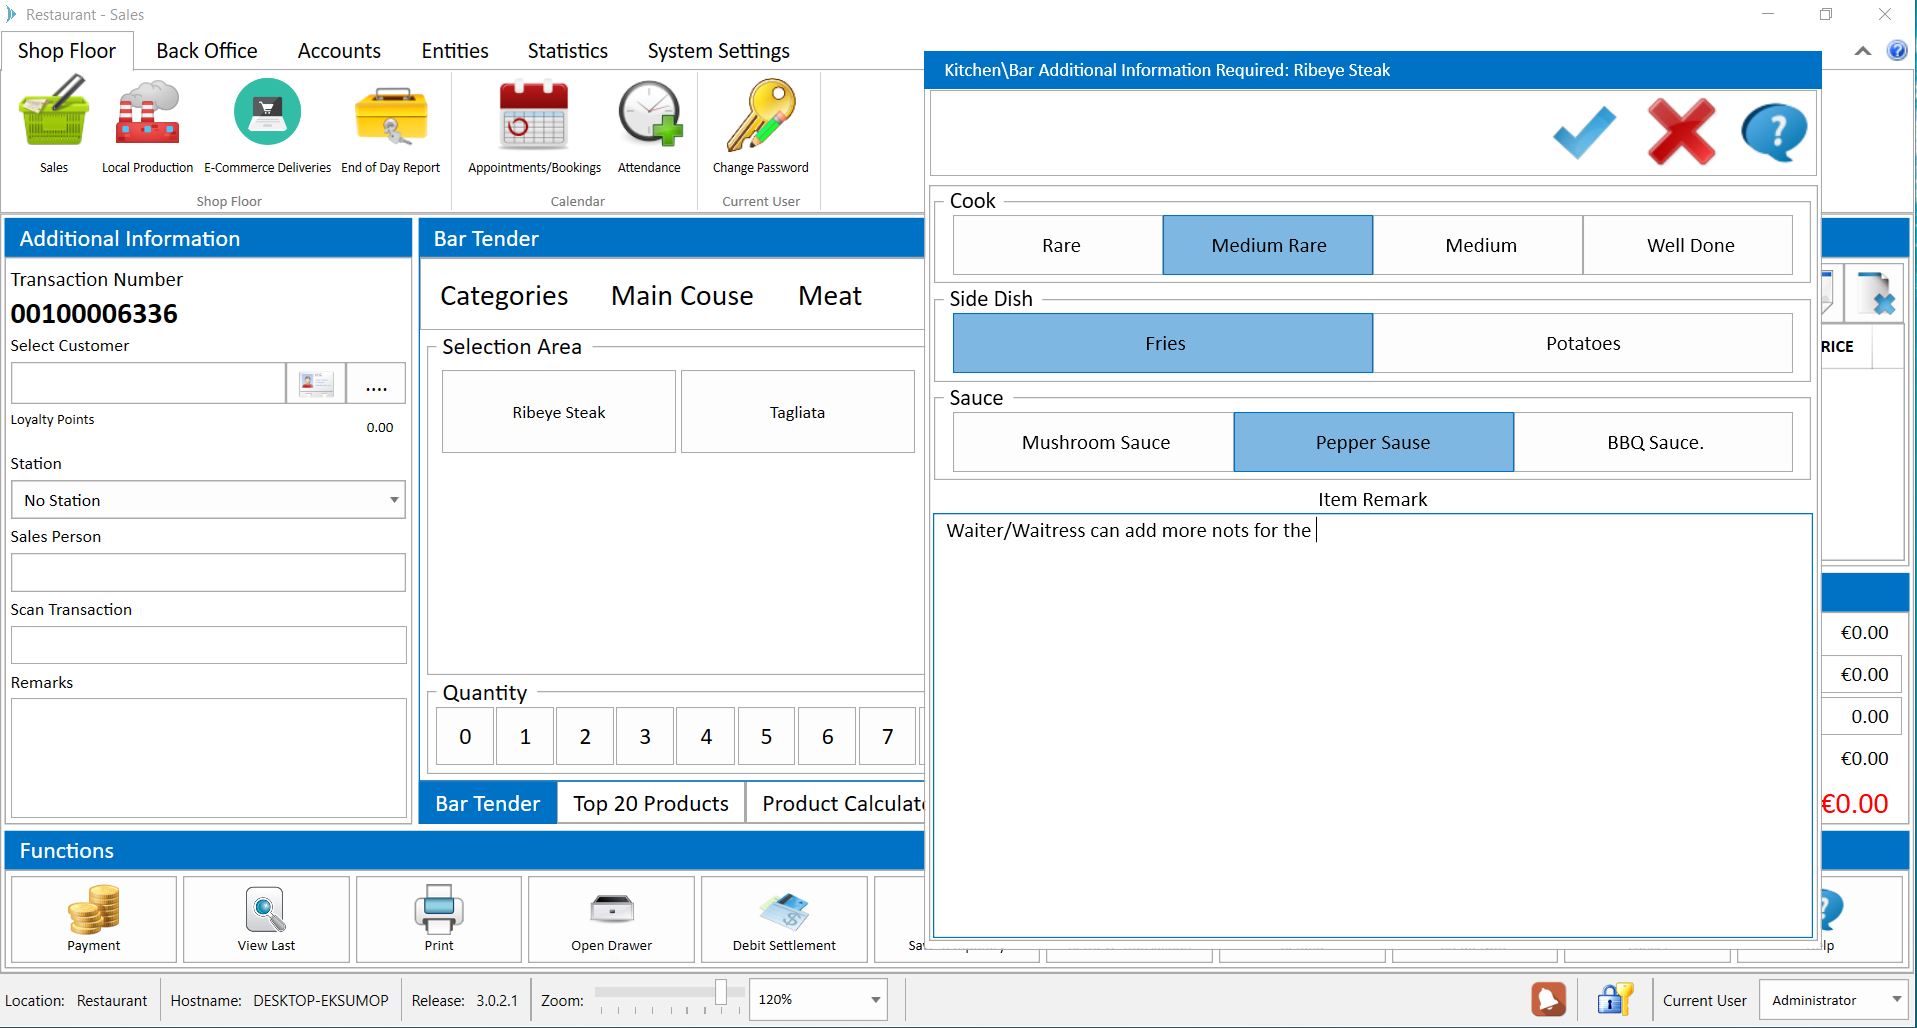Open dialog help question mark icon
Image resolution: width=1917 pixels, height=1028 pixels.
pos(1774,132)
